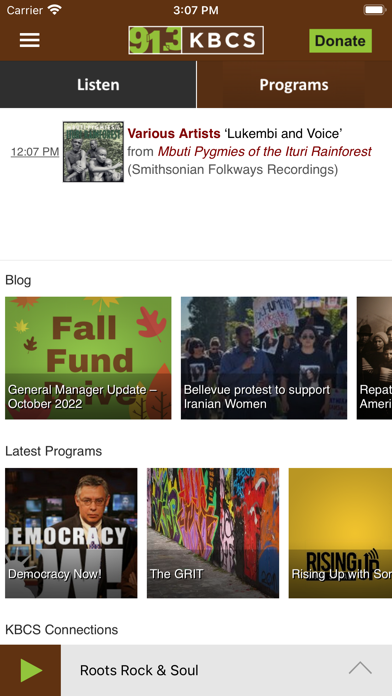Viewport: 392px width, 696px height.
Task: Open the 12:07 PM timestamp link
Action: click(35, 152)
